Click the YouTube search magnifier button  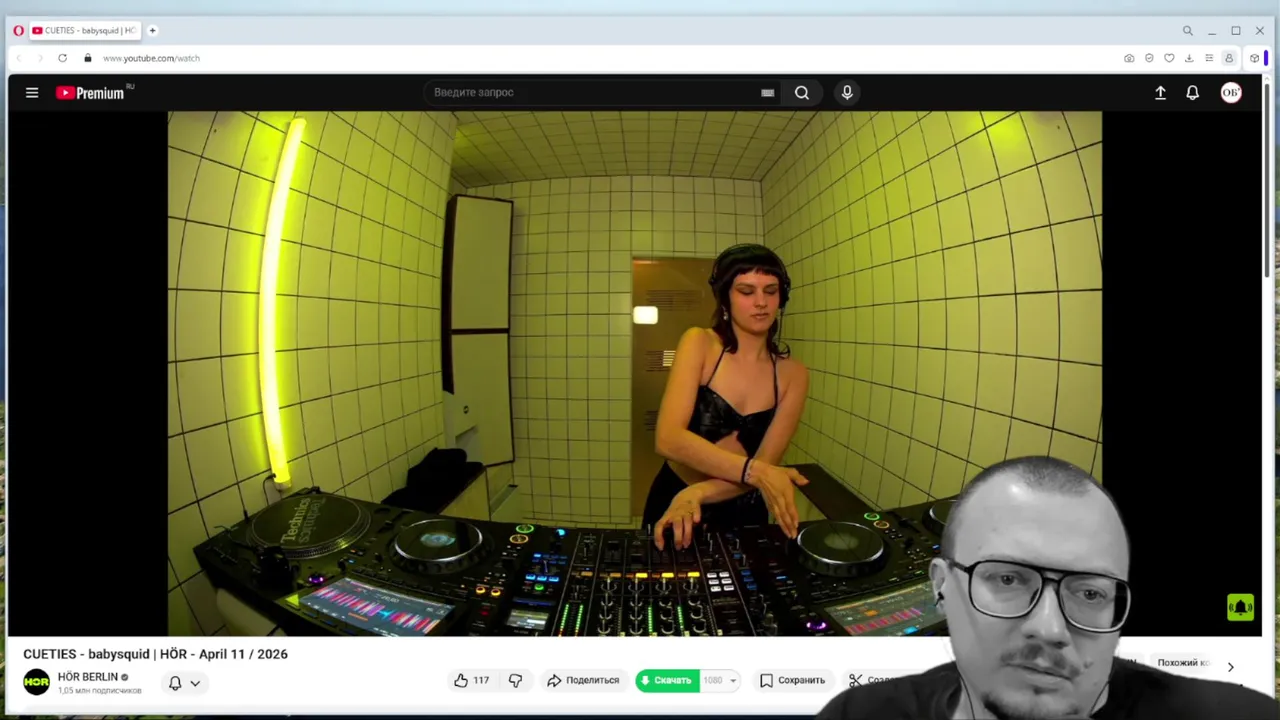coord(802,92)
